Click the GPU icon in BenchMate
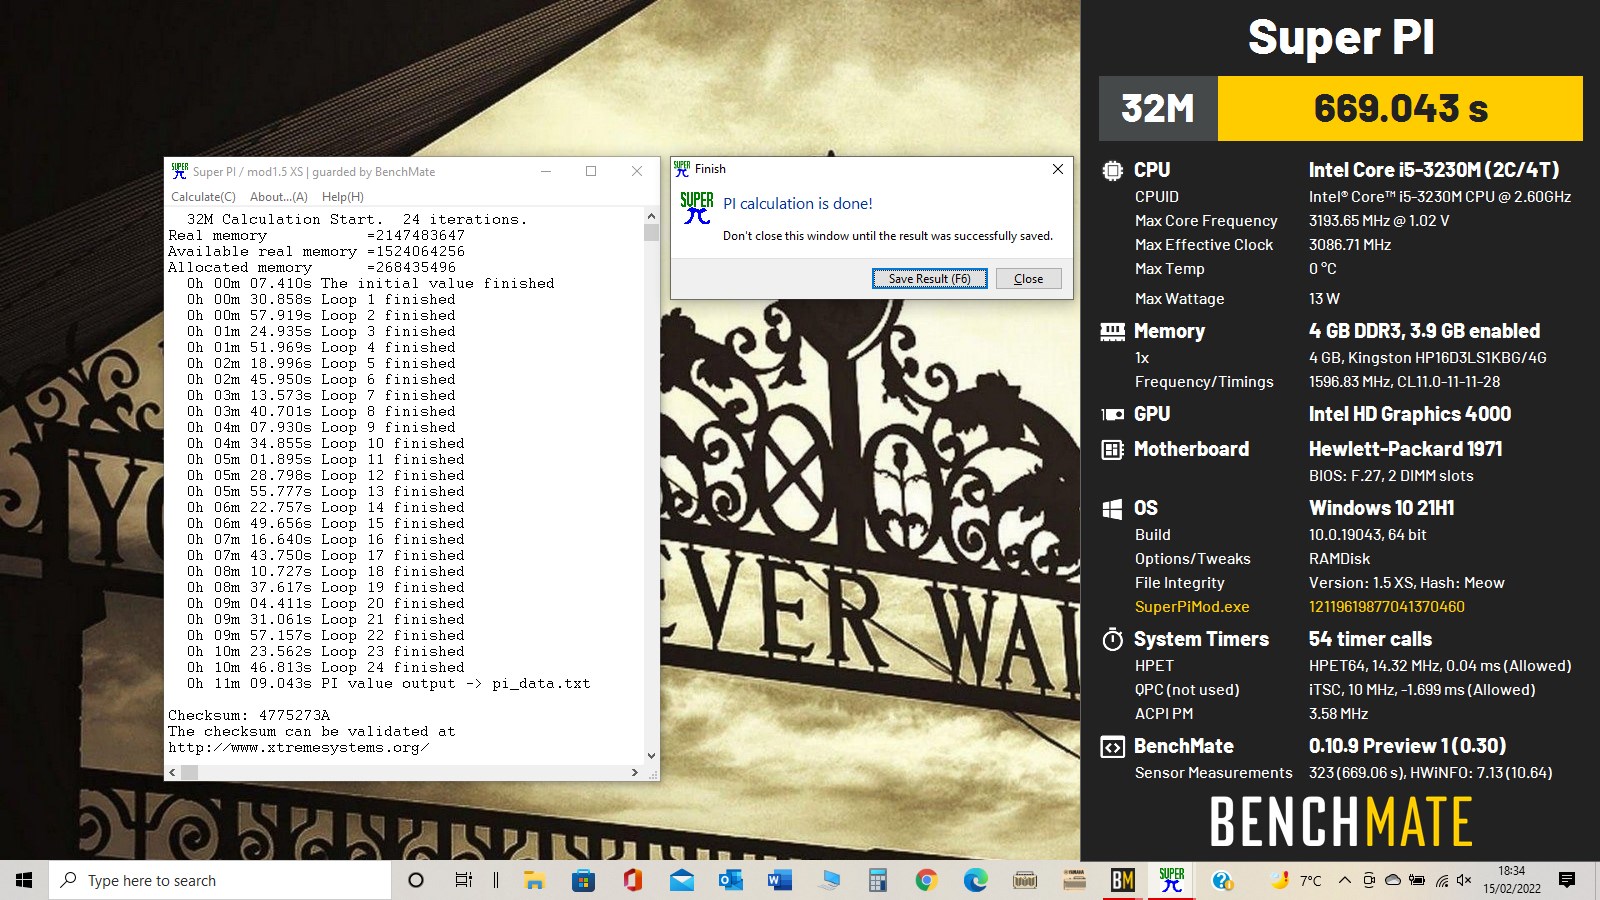Image resolution: width=1600 pixels, height=900 pixels. 1112,414
